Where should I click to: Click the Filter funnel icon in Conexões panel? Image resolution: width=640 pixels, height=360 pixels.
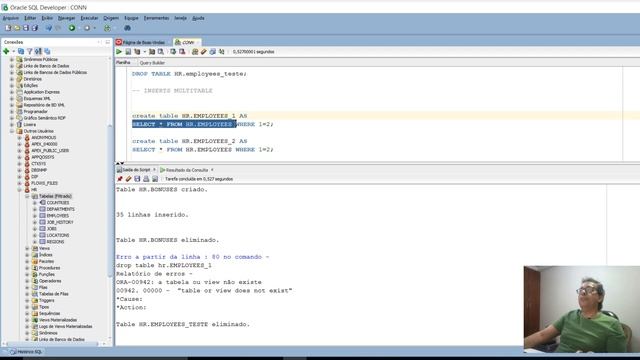(x=29, y=51)
